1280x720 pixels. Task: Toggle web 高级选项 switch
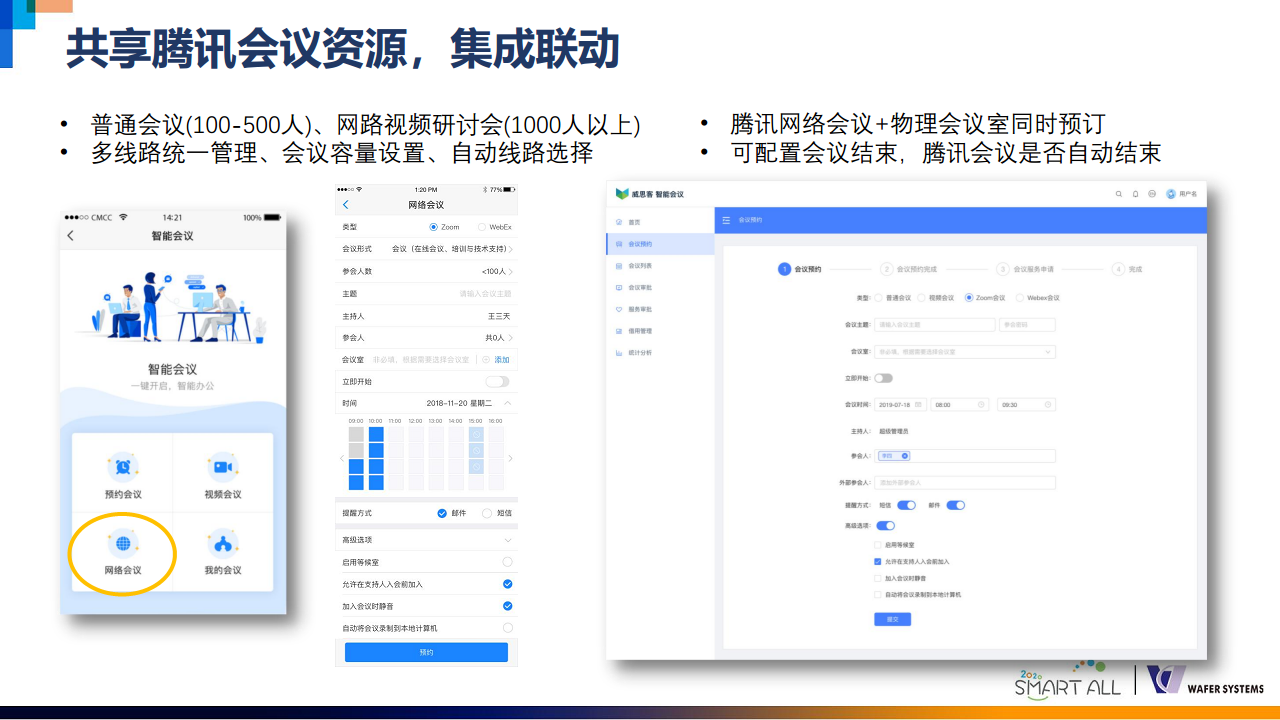tap(886, 525)
